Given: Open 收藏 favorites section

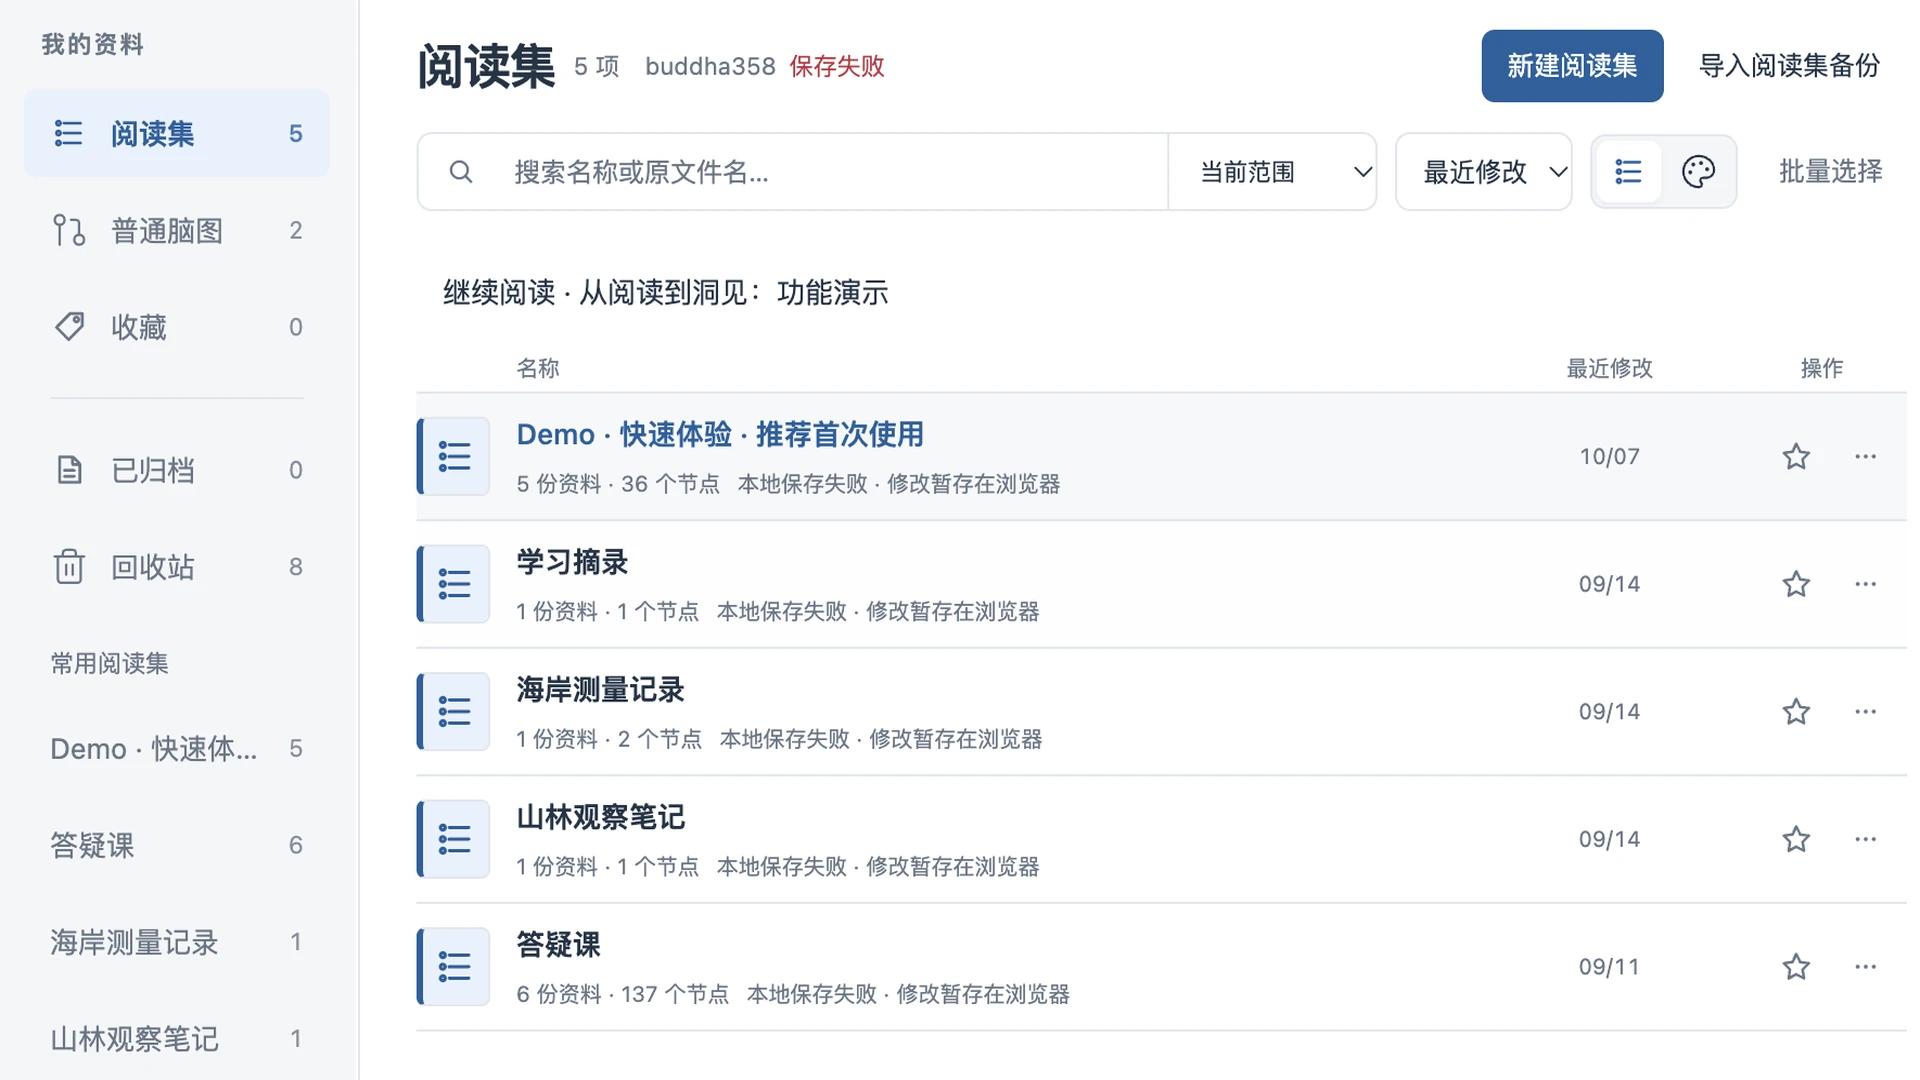Looking at the screenshot, I should [x=177, y=327].
